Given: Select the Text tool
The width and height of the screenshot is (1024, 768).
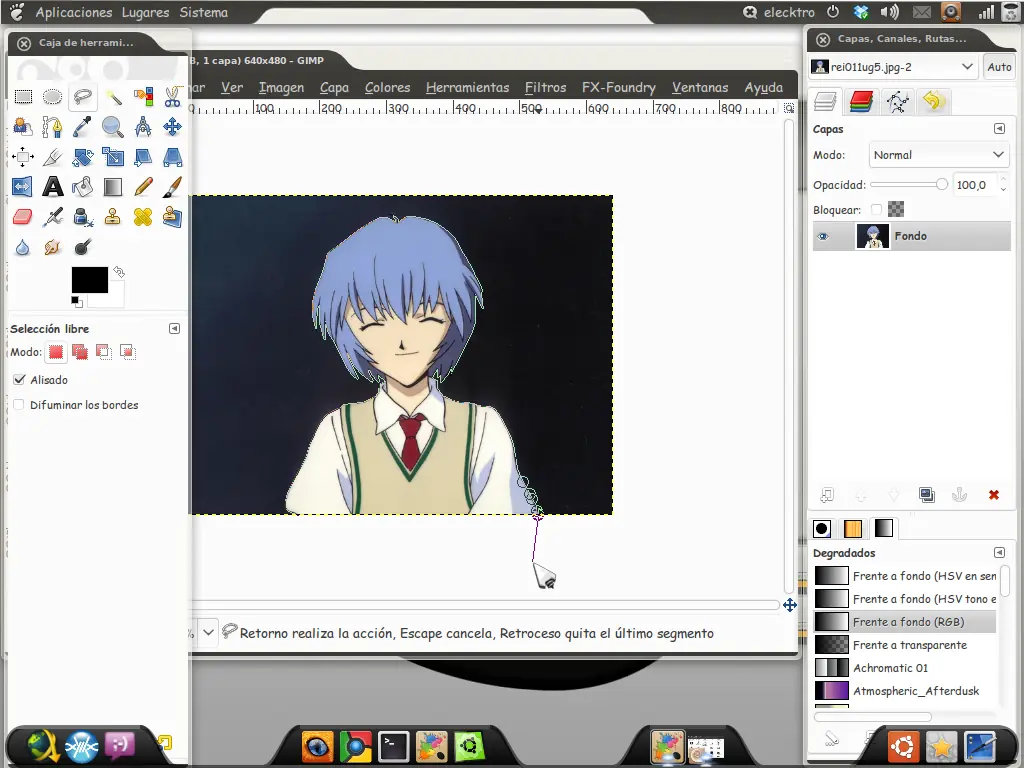Looking at the screenshot, I should 52,187.
